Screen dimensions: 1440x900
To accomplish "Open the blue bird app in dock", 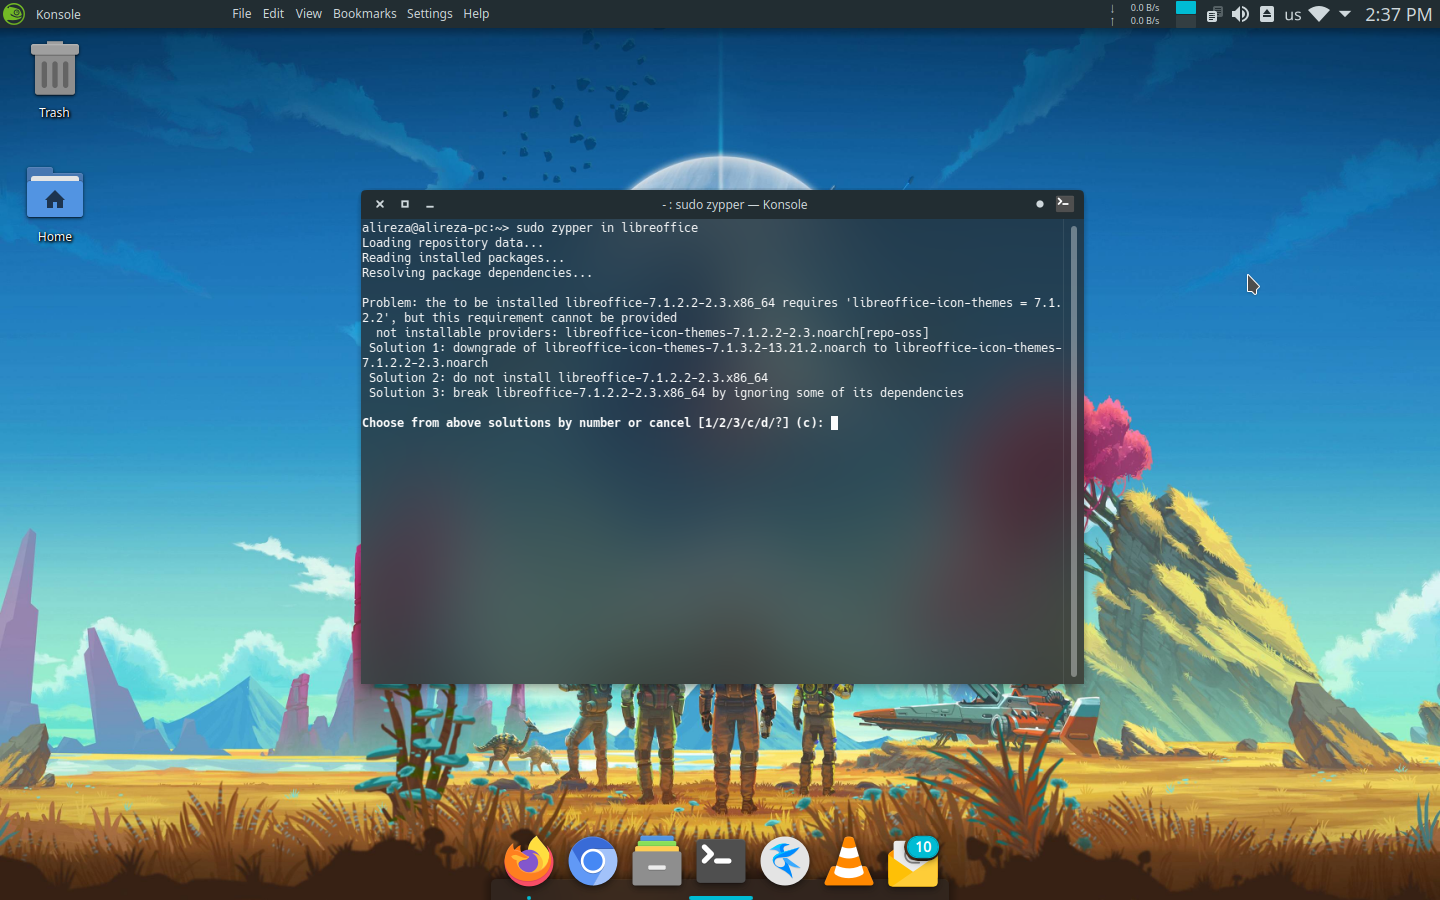I will coord(785,861).
